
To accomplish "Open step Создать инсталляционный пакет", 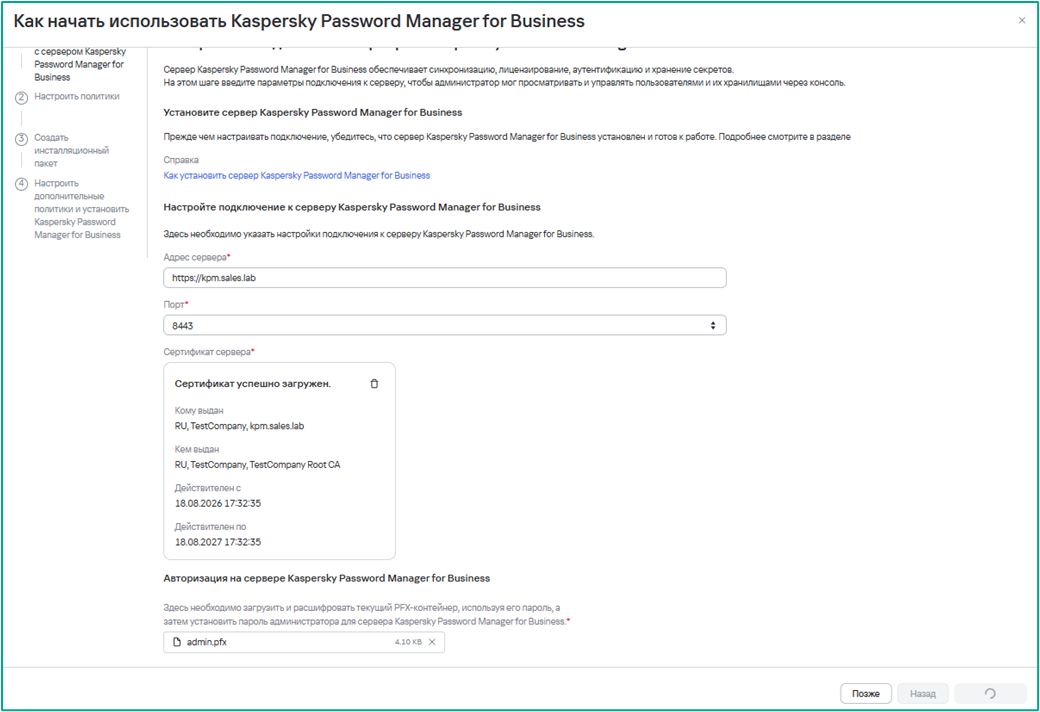I will coord(72,150).
